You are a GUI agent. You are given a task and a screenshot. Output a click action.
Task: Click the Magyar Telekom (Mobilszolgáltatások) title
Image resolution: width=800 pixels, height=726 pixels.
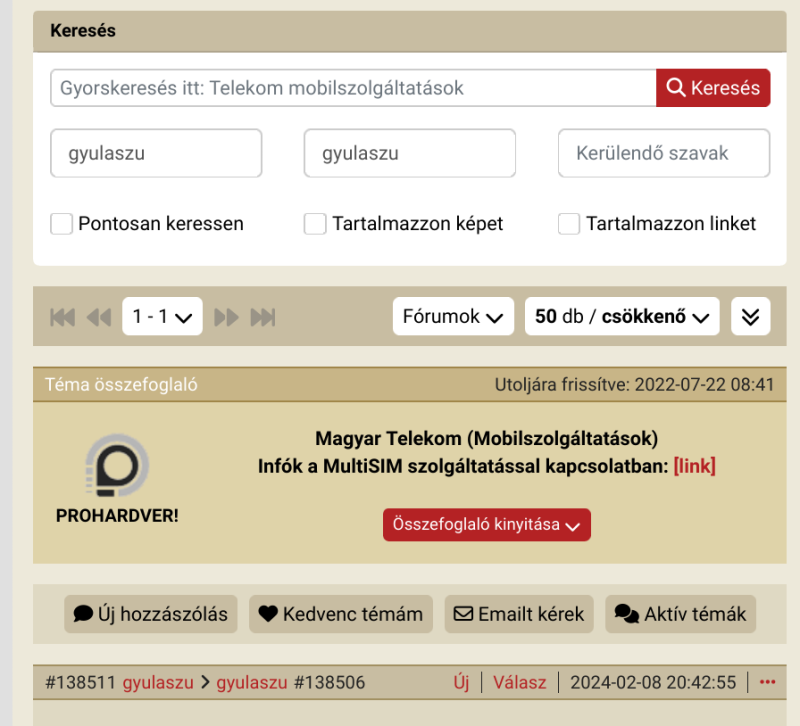click(x=487, y=438)
